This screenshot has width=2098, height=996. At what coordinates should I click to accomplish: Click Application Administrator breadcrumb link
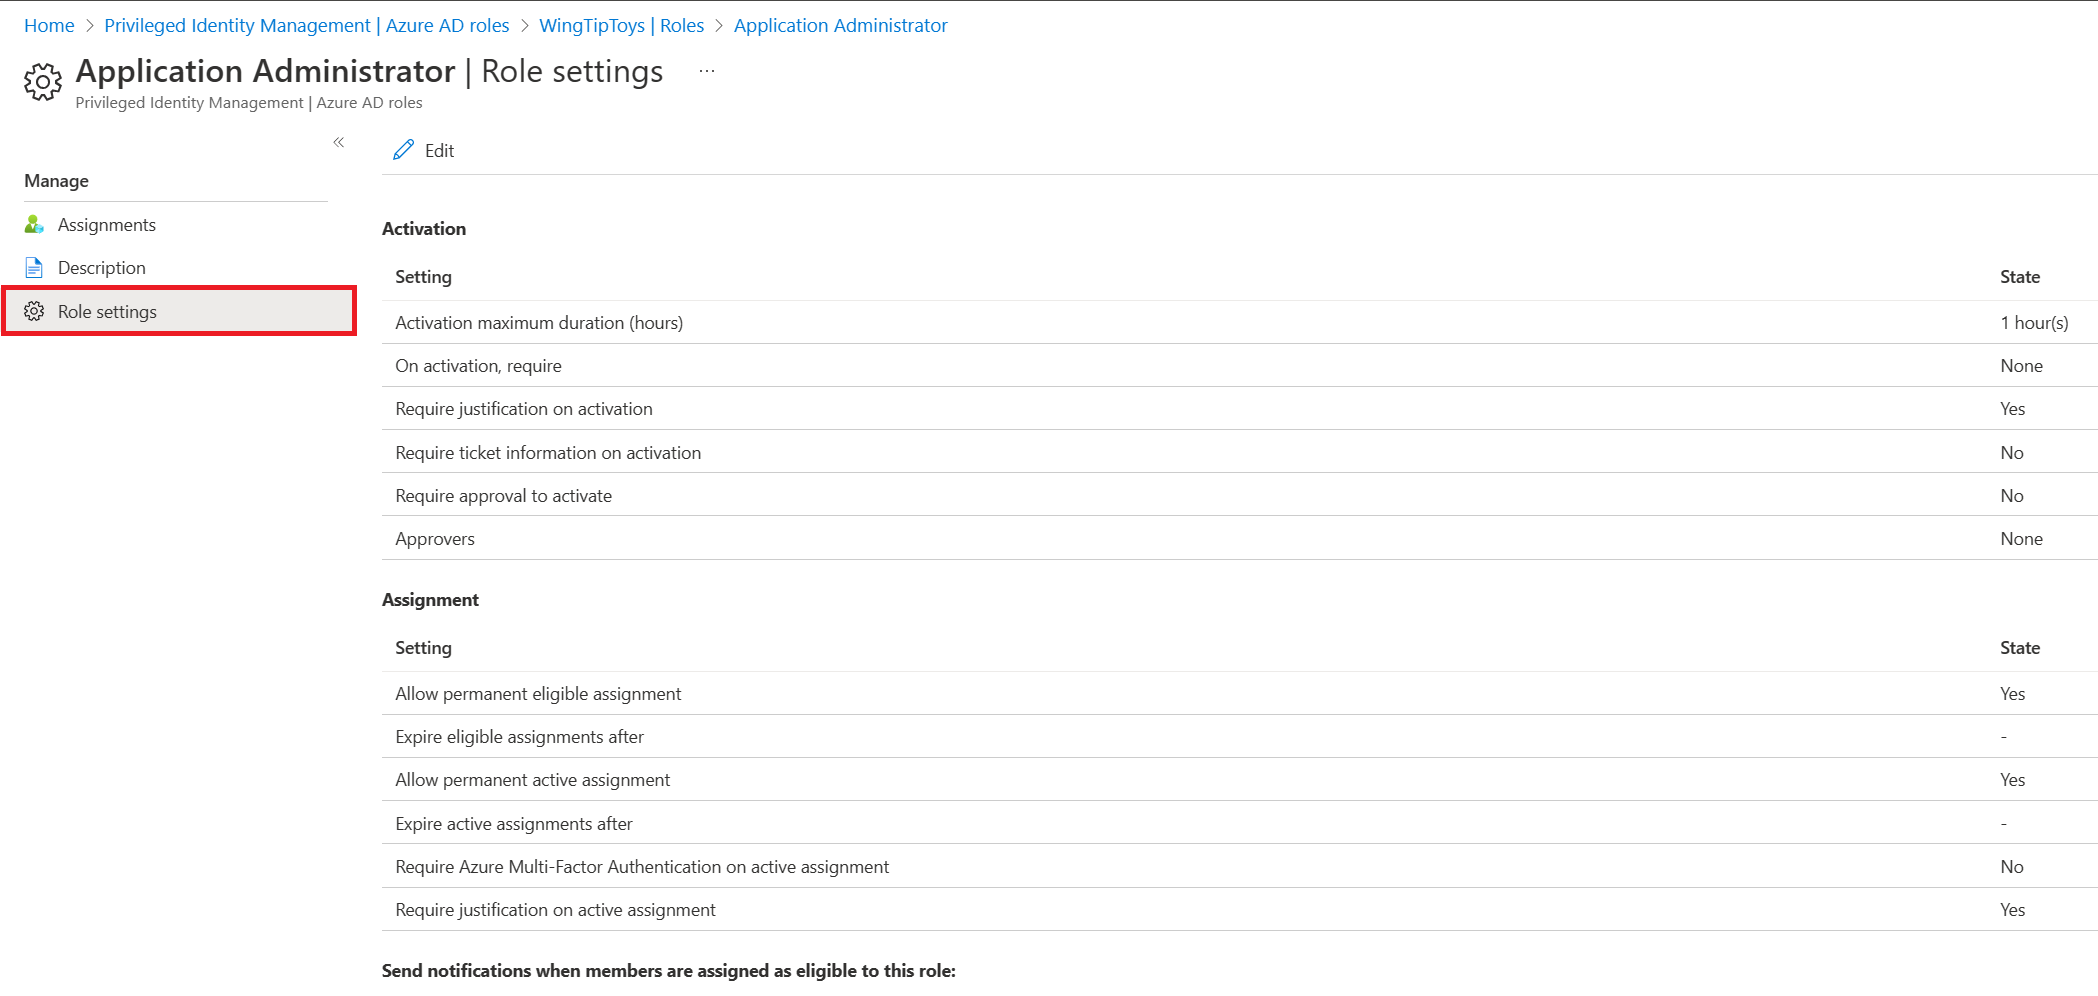click(841, 25)
